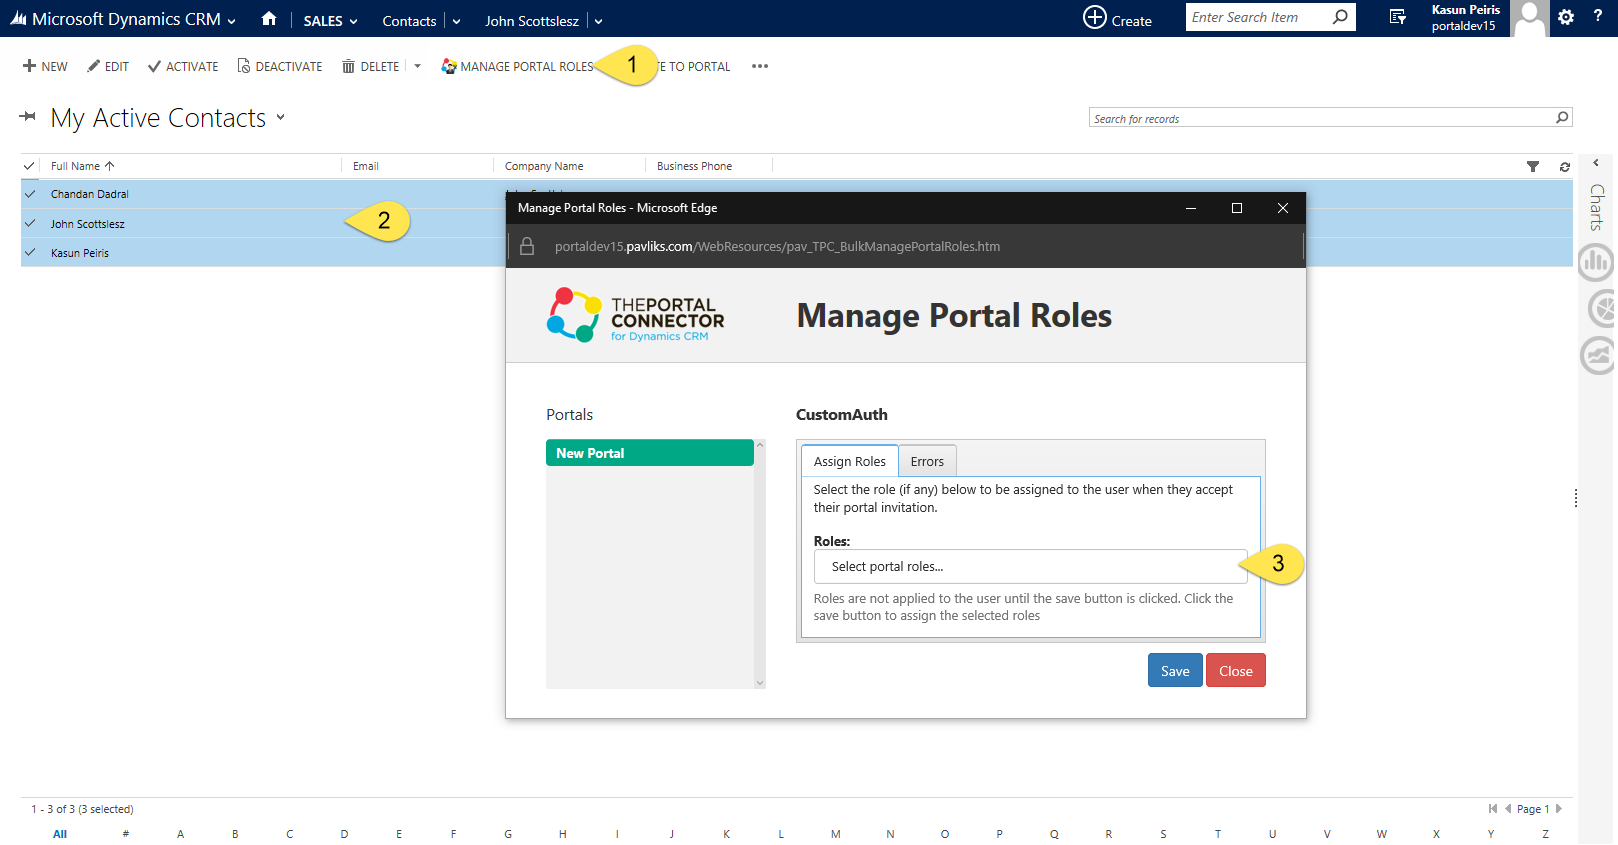Click the Create plus icon
Screen dimensions: 1618x845
[x=1095, y=18]
